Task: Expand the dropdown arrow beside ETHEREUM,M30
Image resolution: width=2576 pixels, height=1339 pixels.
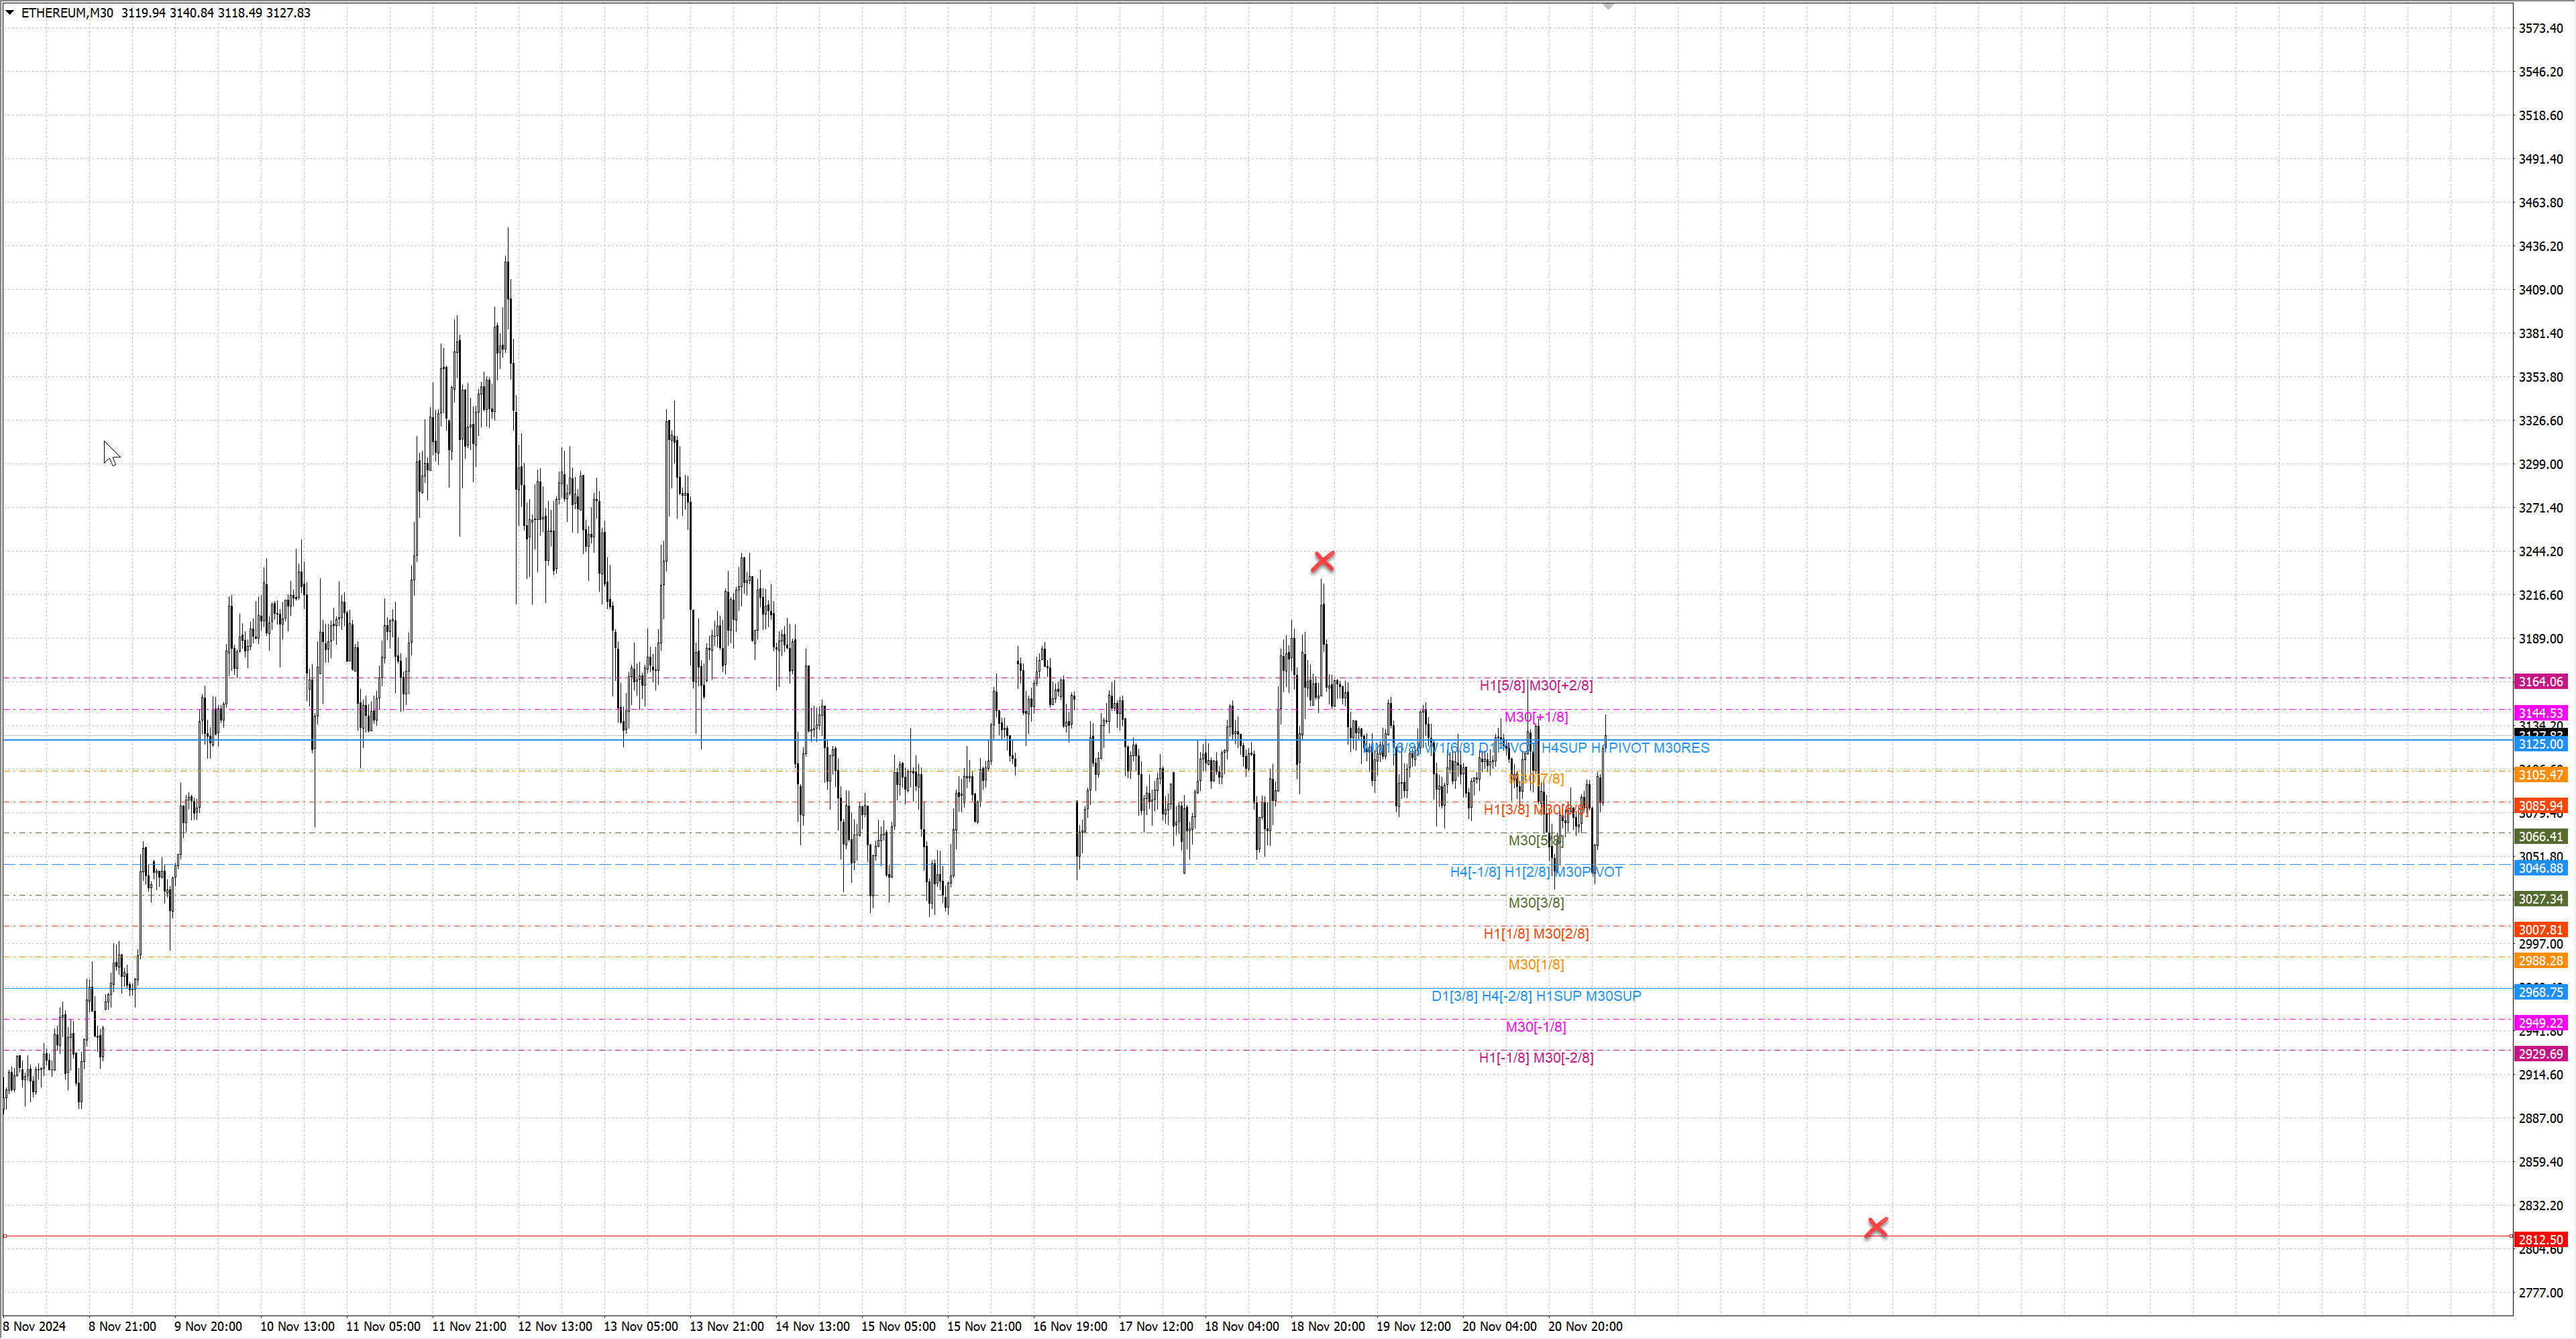Action: coord(10,13)
